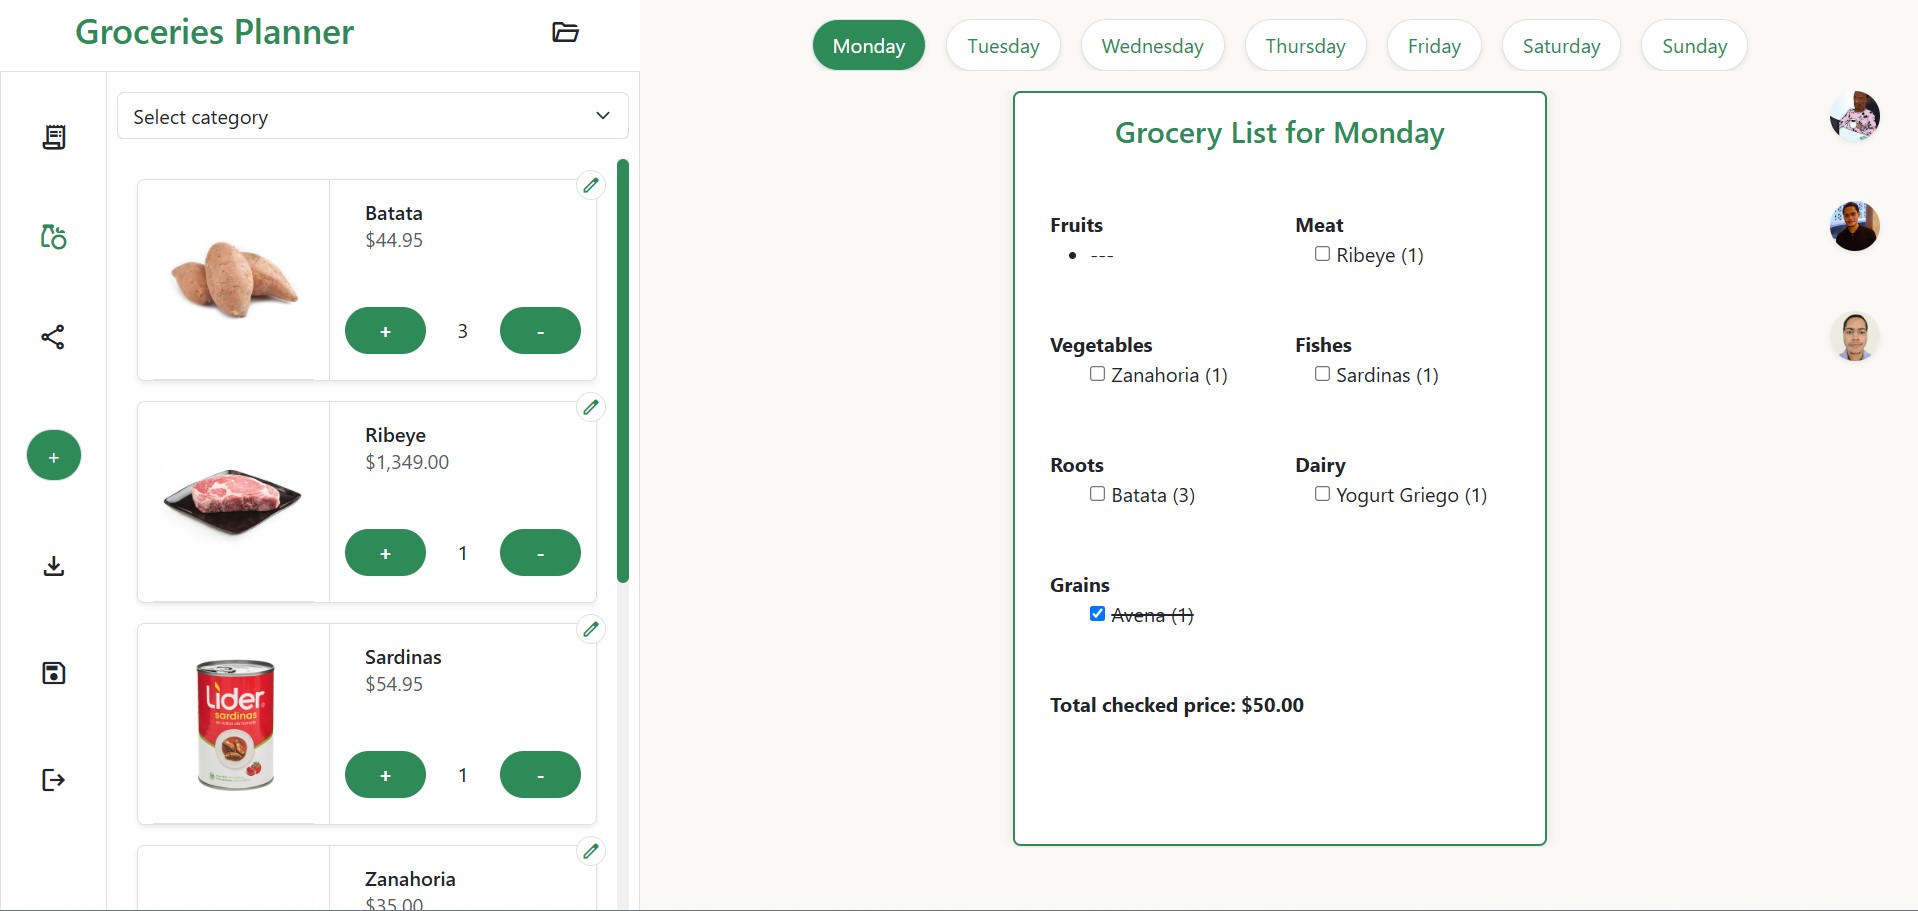Click the logout icon in sidebar
Viewport: 1918px width, 911px height.
click(54, 780)
